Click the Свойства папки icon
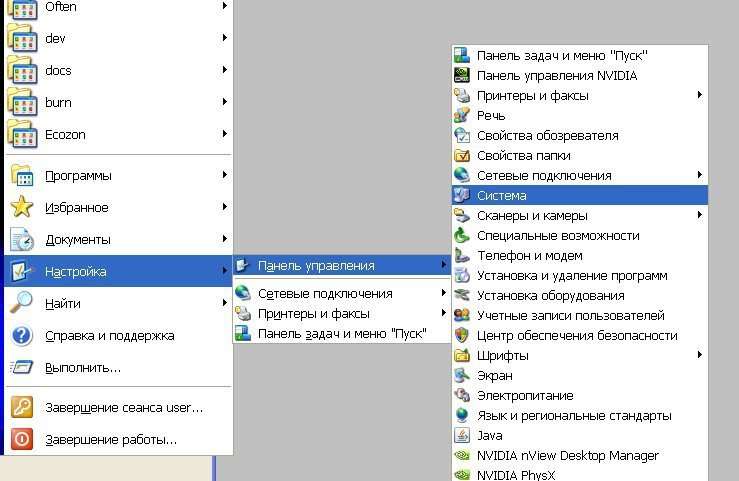 pyautogui.click(x=462, y=155)
